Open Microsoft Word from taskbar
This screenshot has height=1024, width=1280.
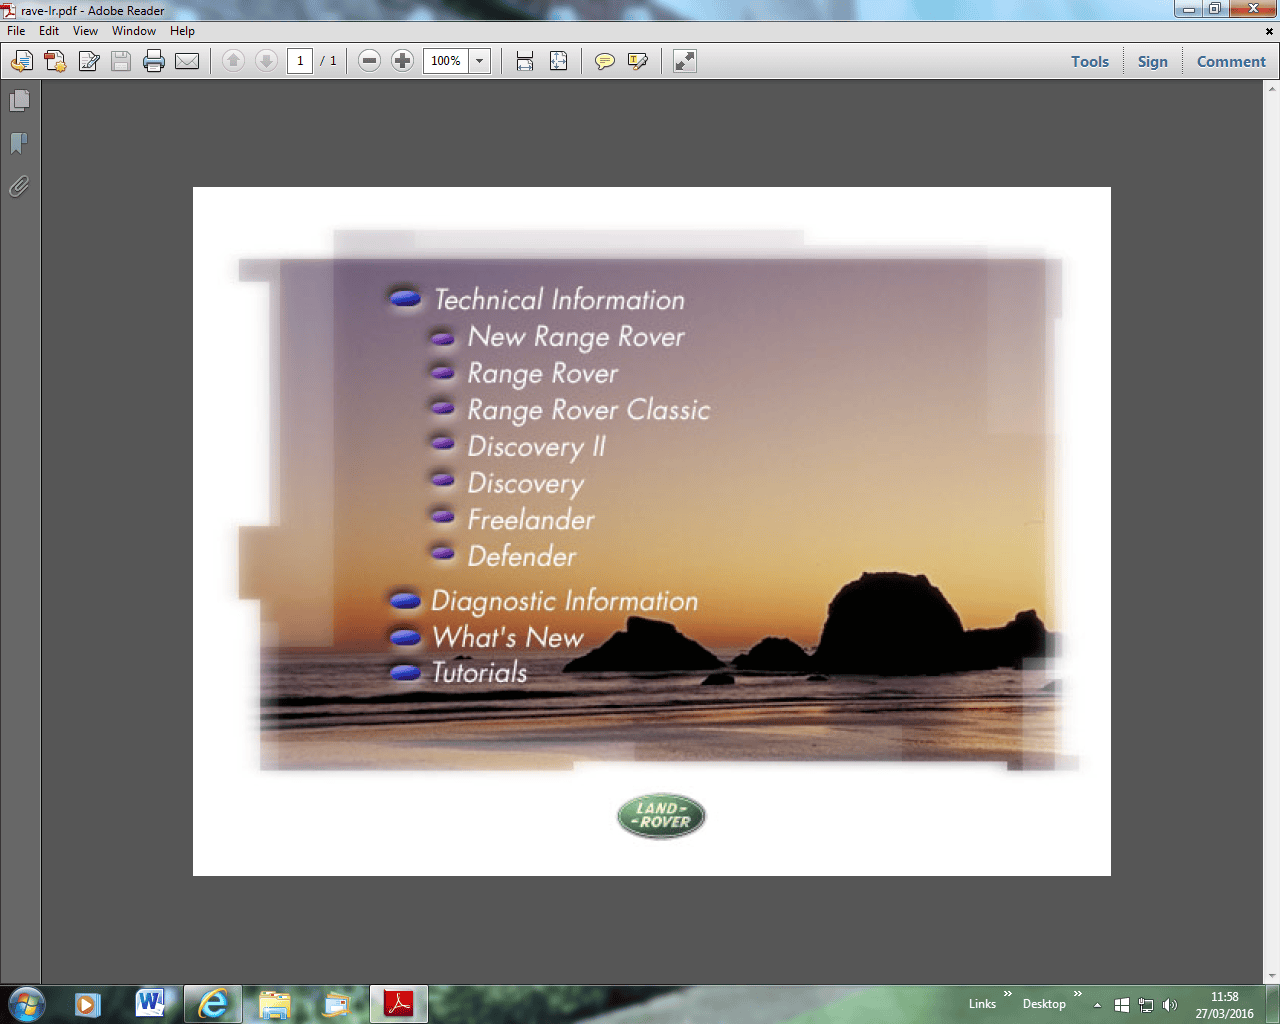click(x=150, y=1004)
